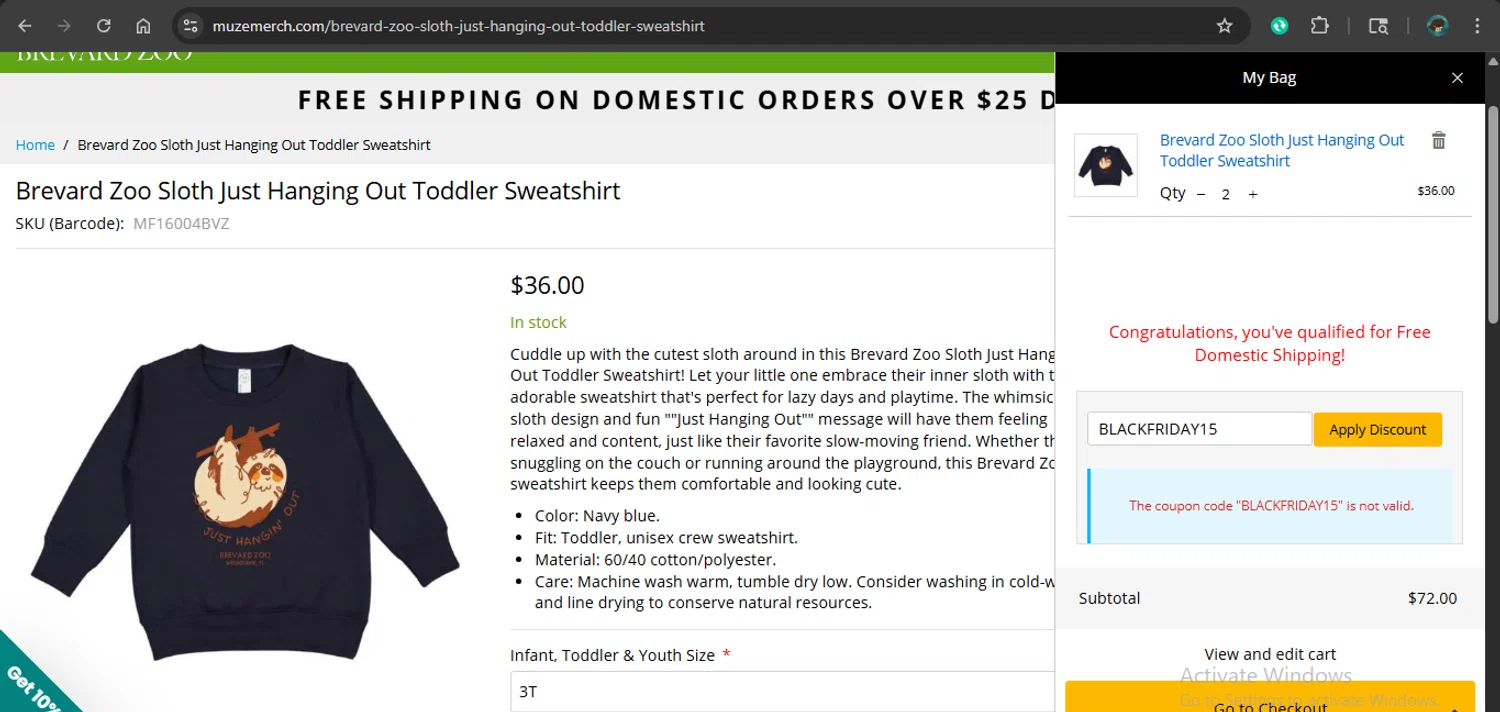
Task: Go to the browser home page
Action: [x=143, y=26]
